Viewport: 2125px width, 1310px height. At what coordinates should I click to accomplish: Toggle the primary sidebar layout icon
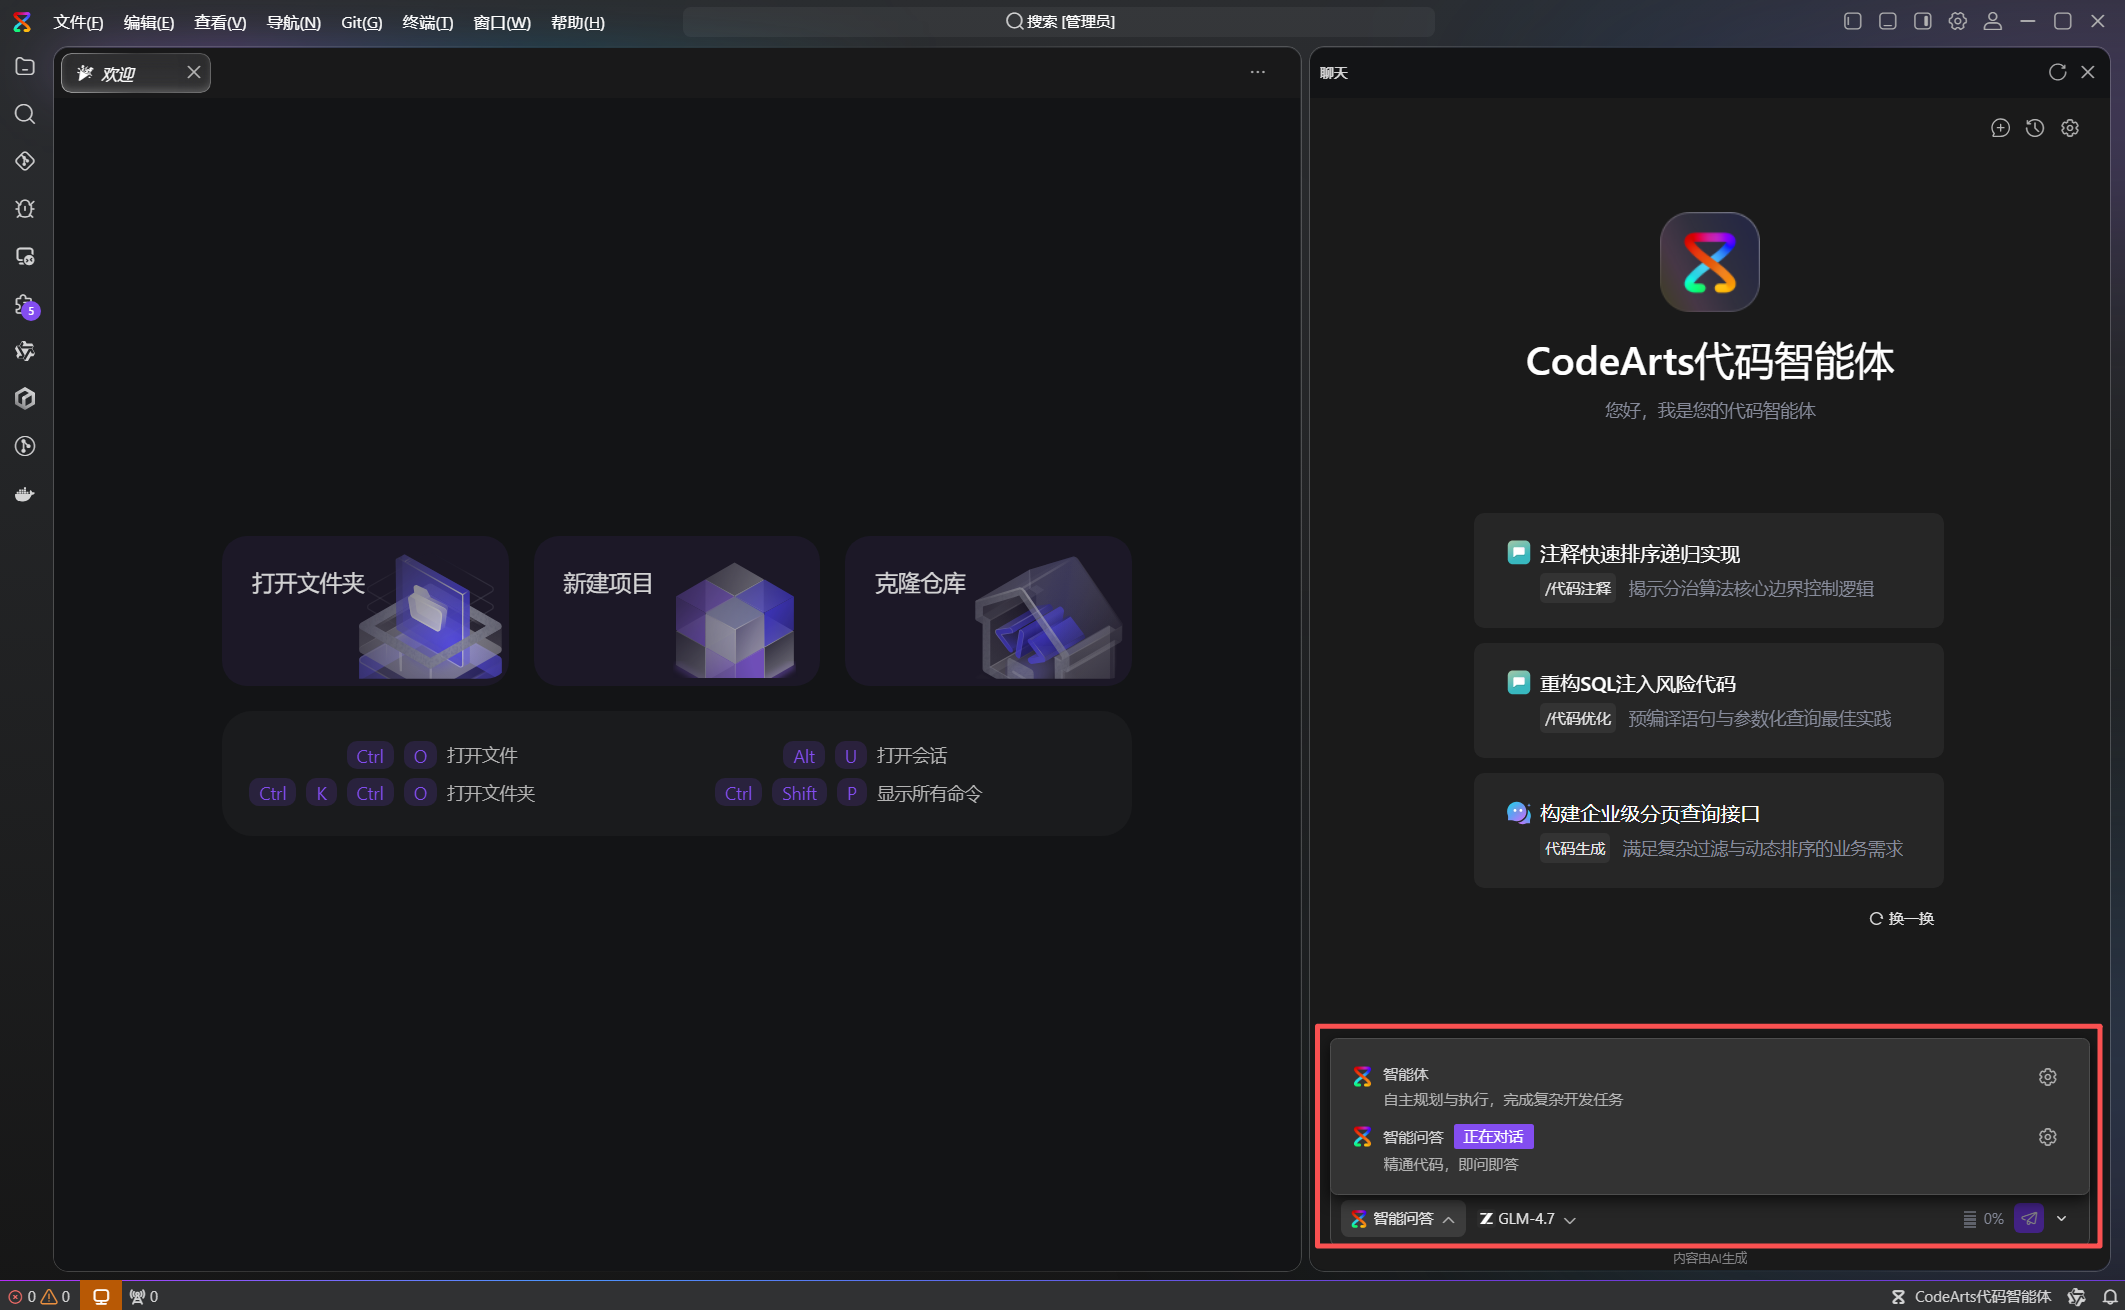pos(1853,21)
